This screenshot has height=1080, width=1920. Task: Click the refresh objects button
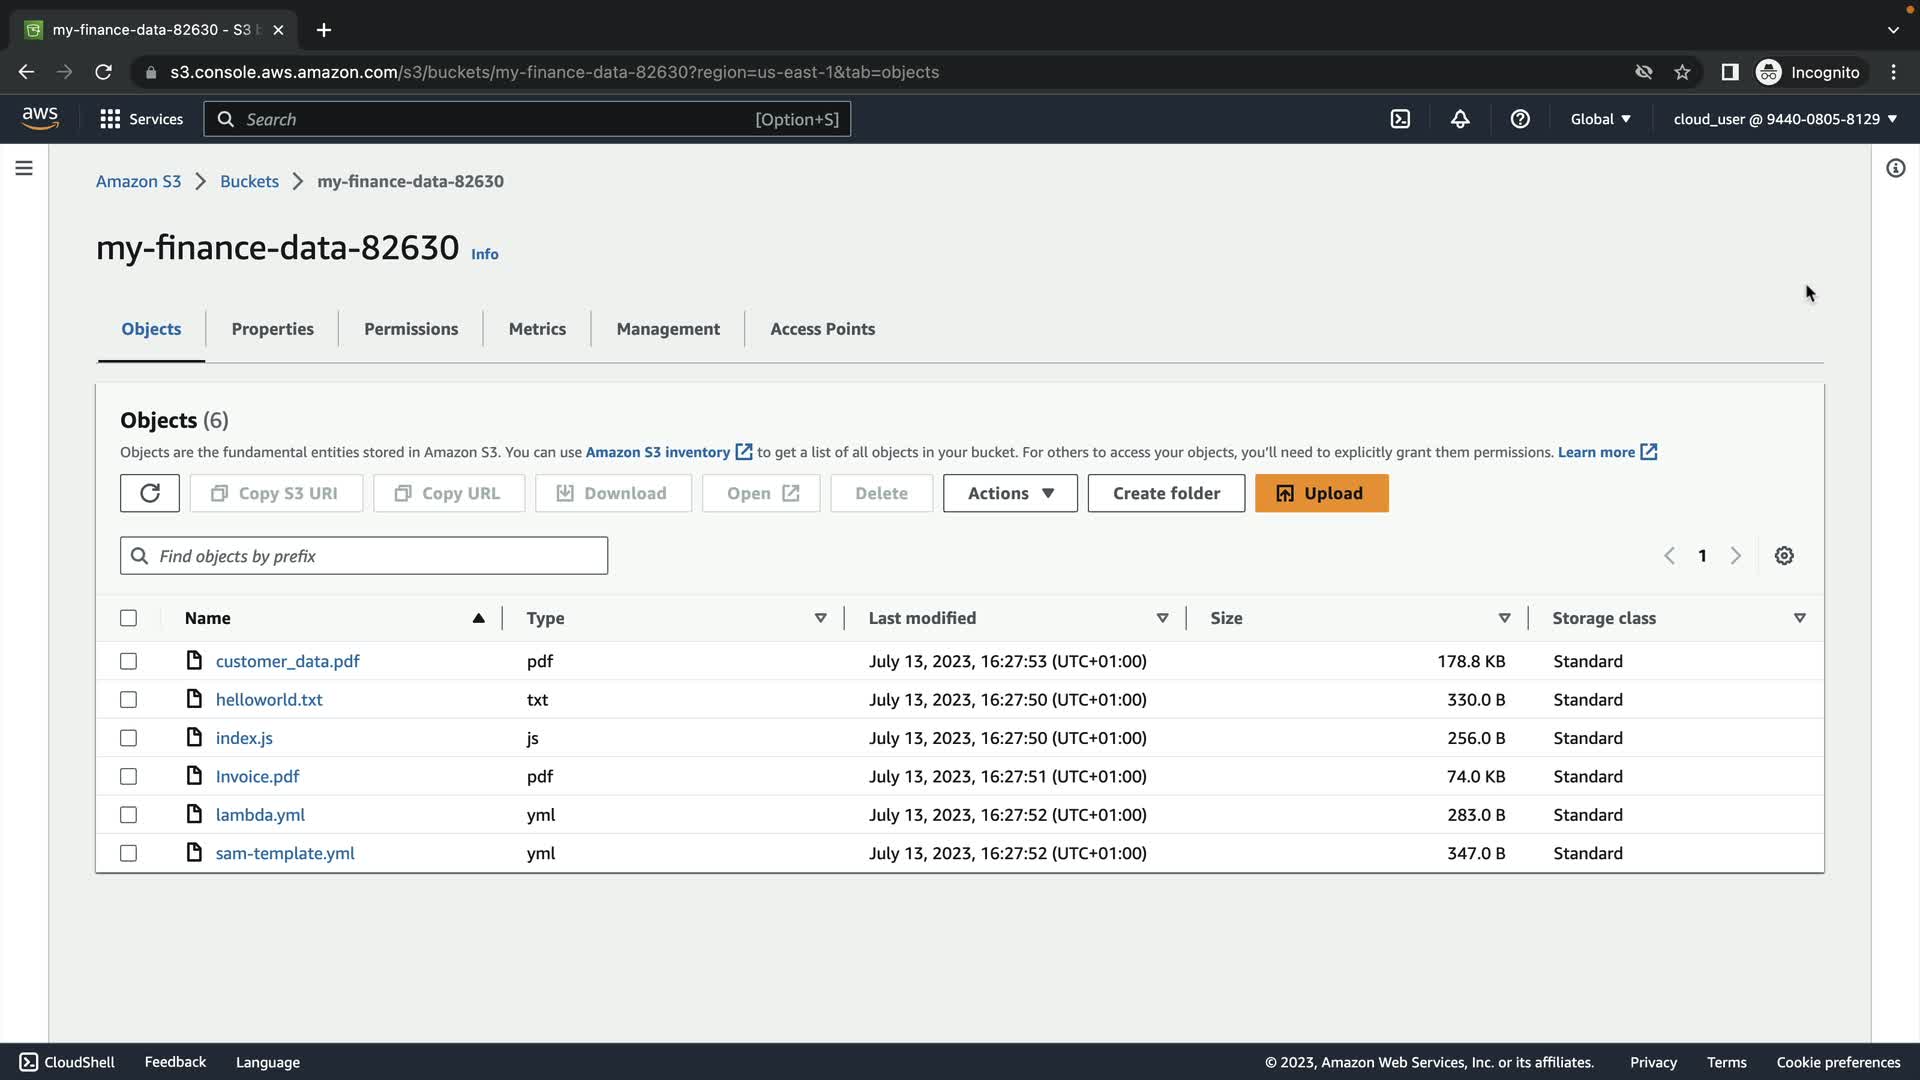(150, 493)
